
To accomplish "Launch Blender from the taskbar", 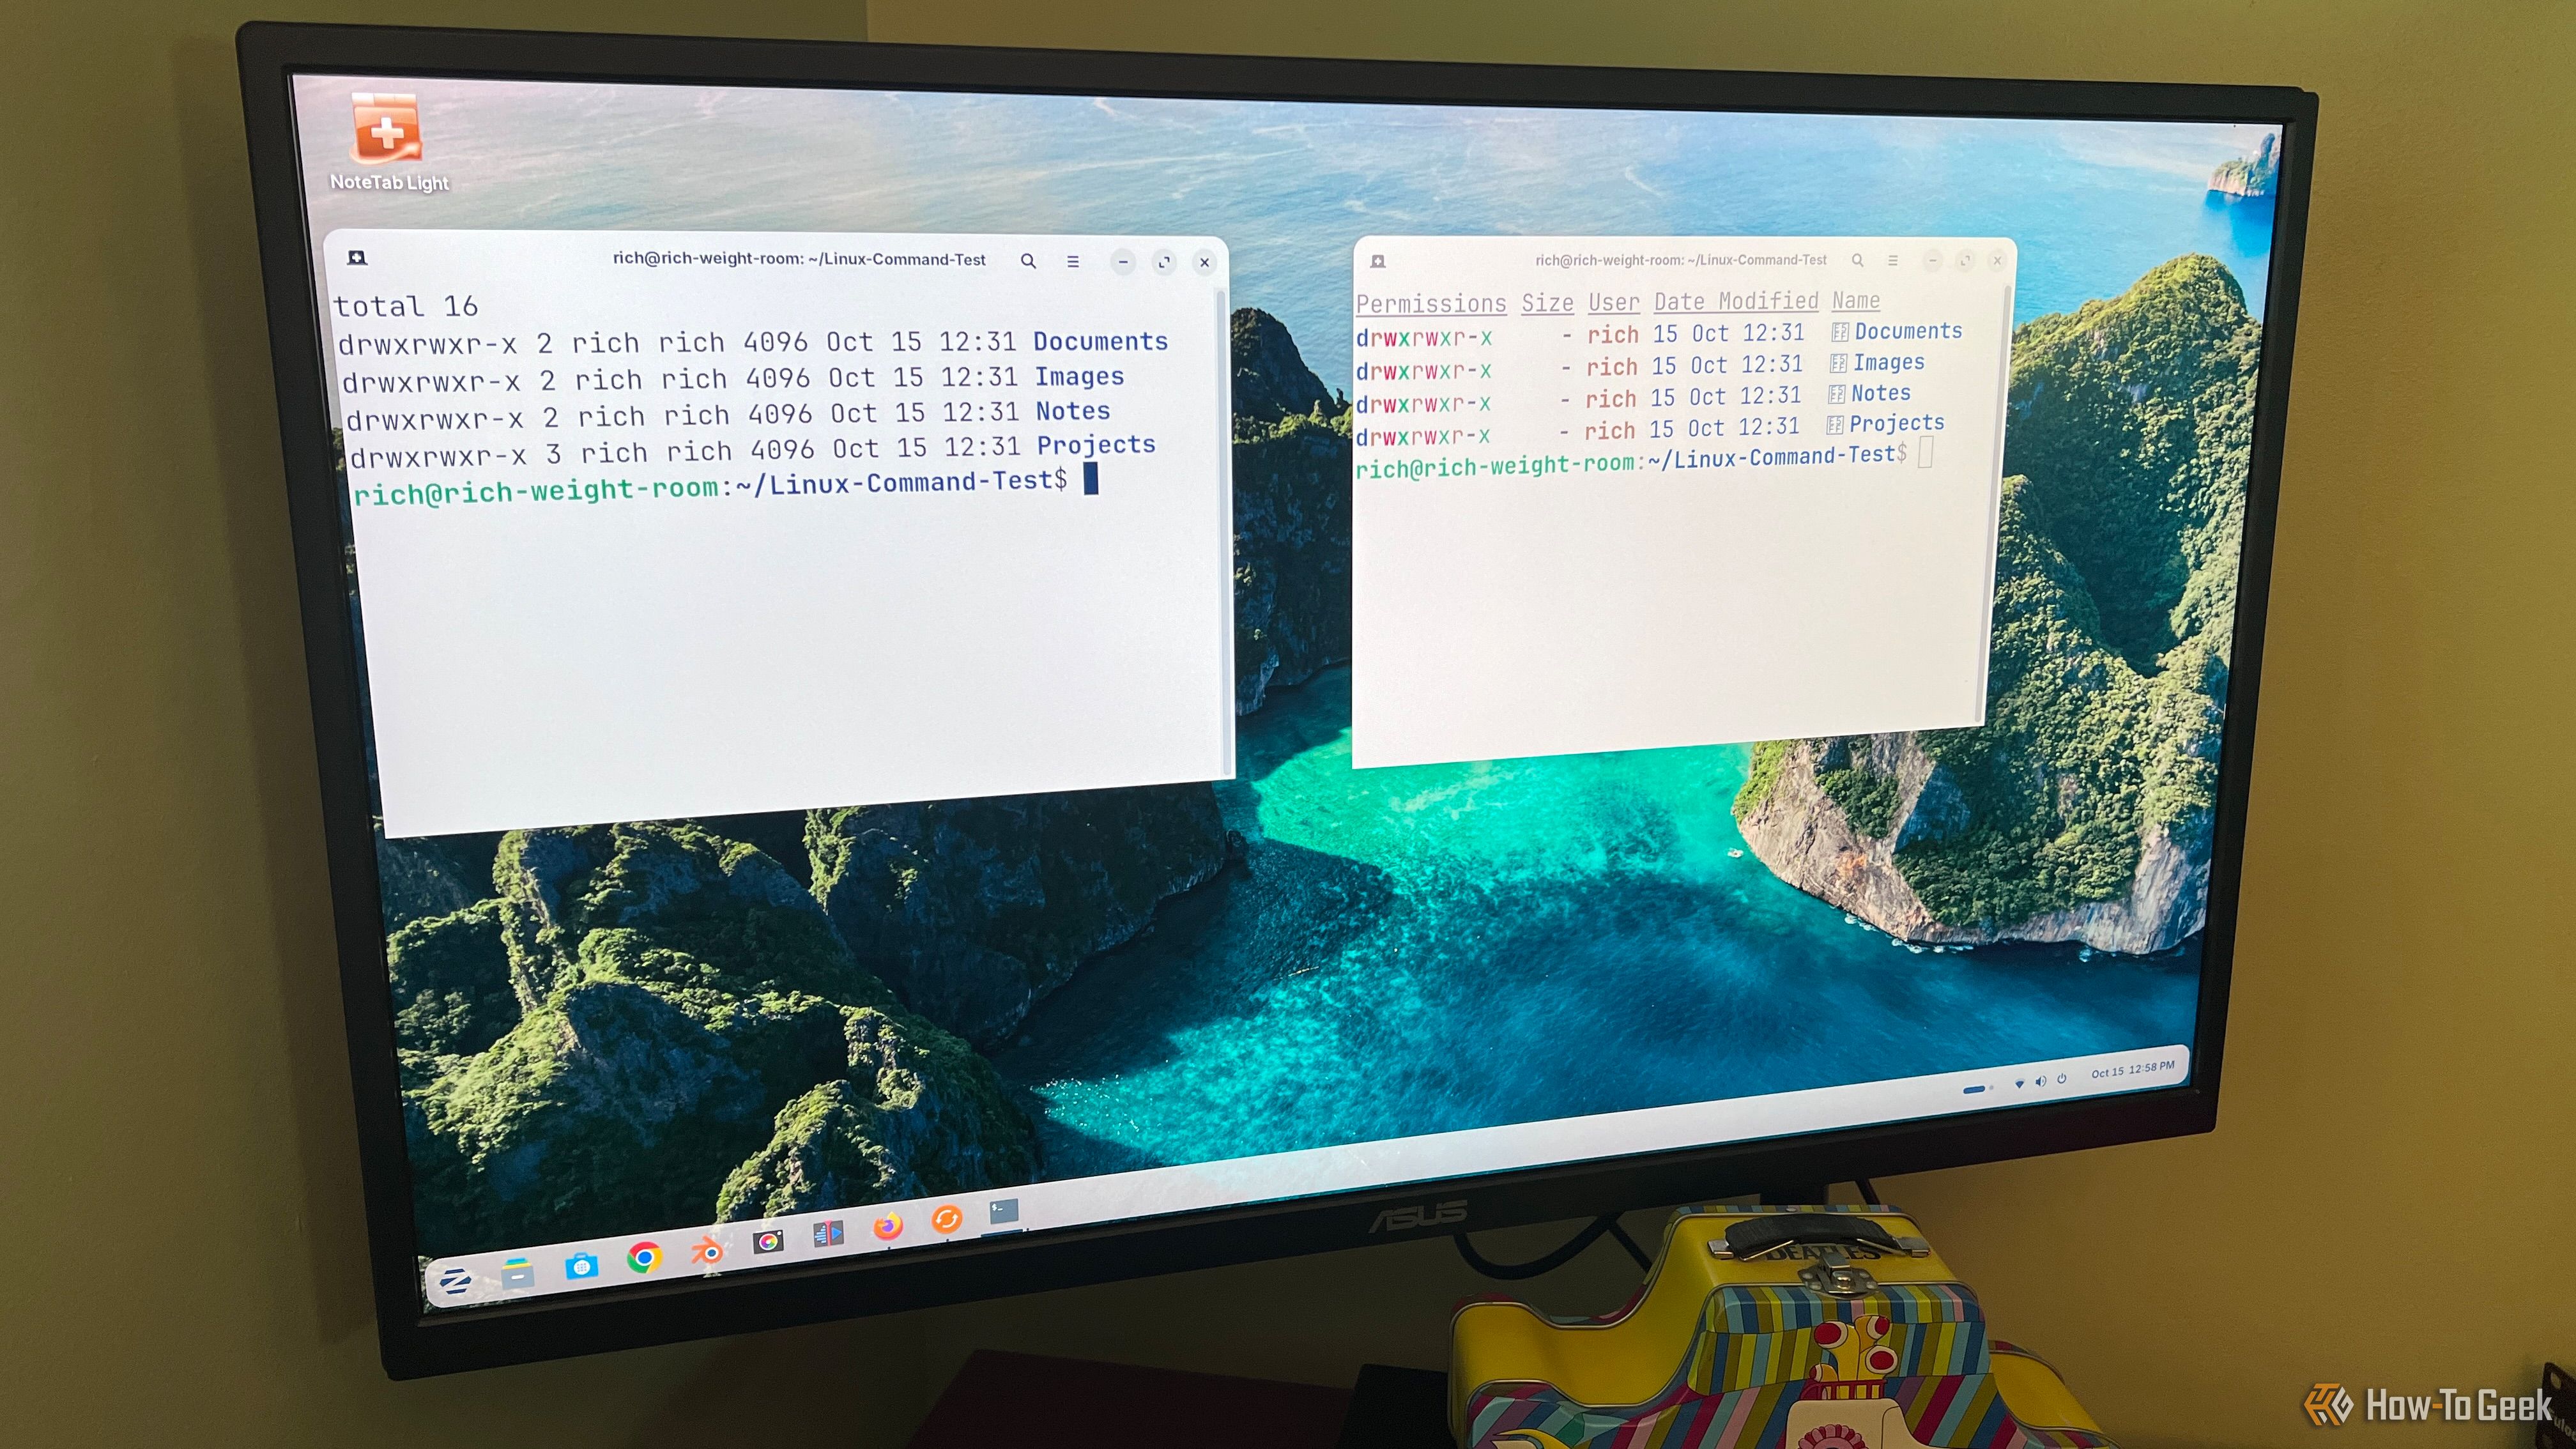I will tap(707, 1250).
